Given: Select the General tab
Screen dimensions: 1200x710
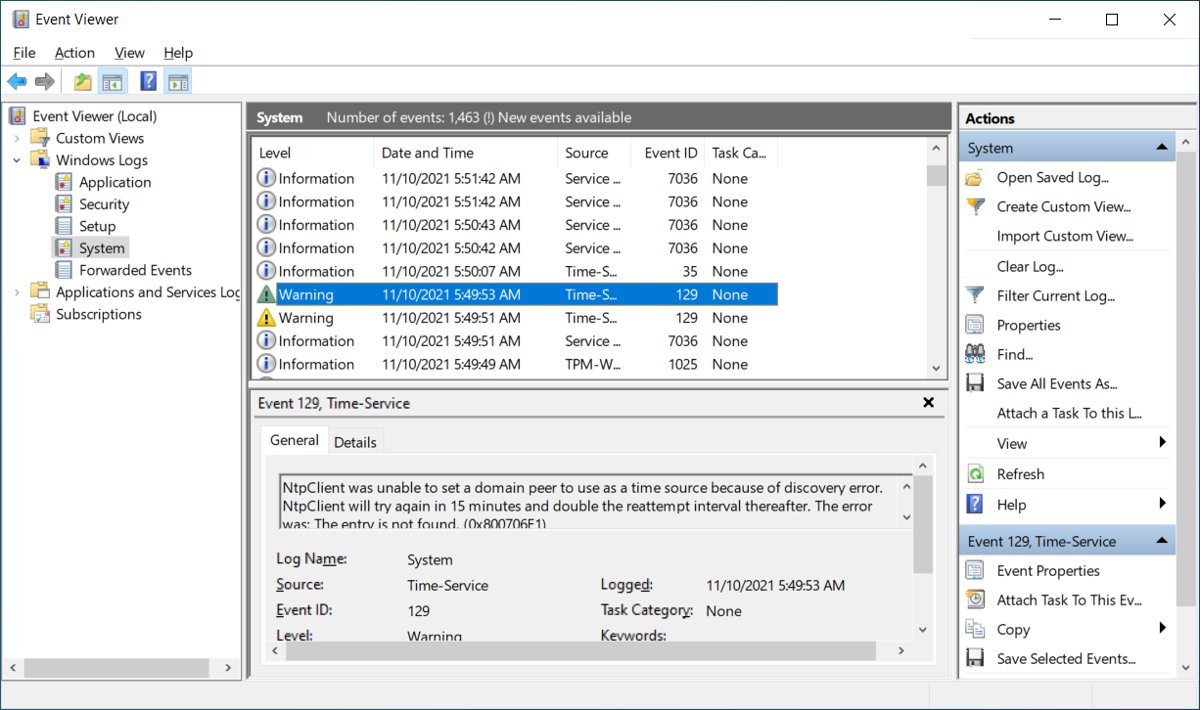Looking at the screenshot, I should click(294, 440).
